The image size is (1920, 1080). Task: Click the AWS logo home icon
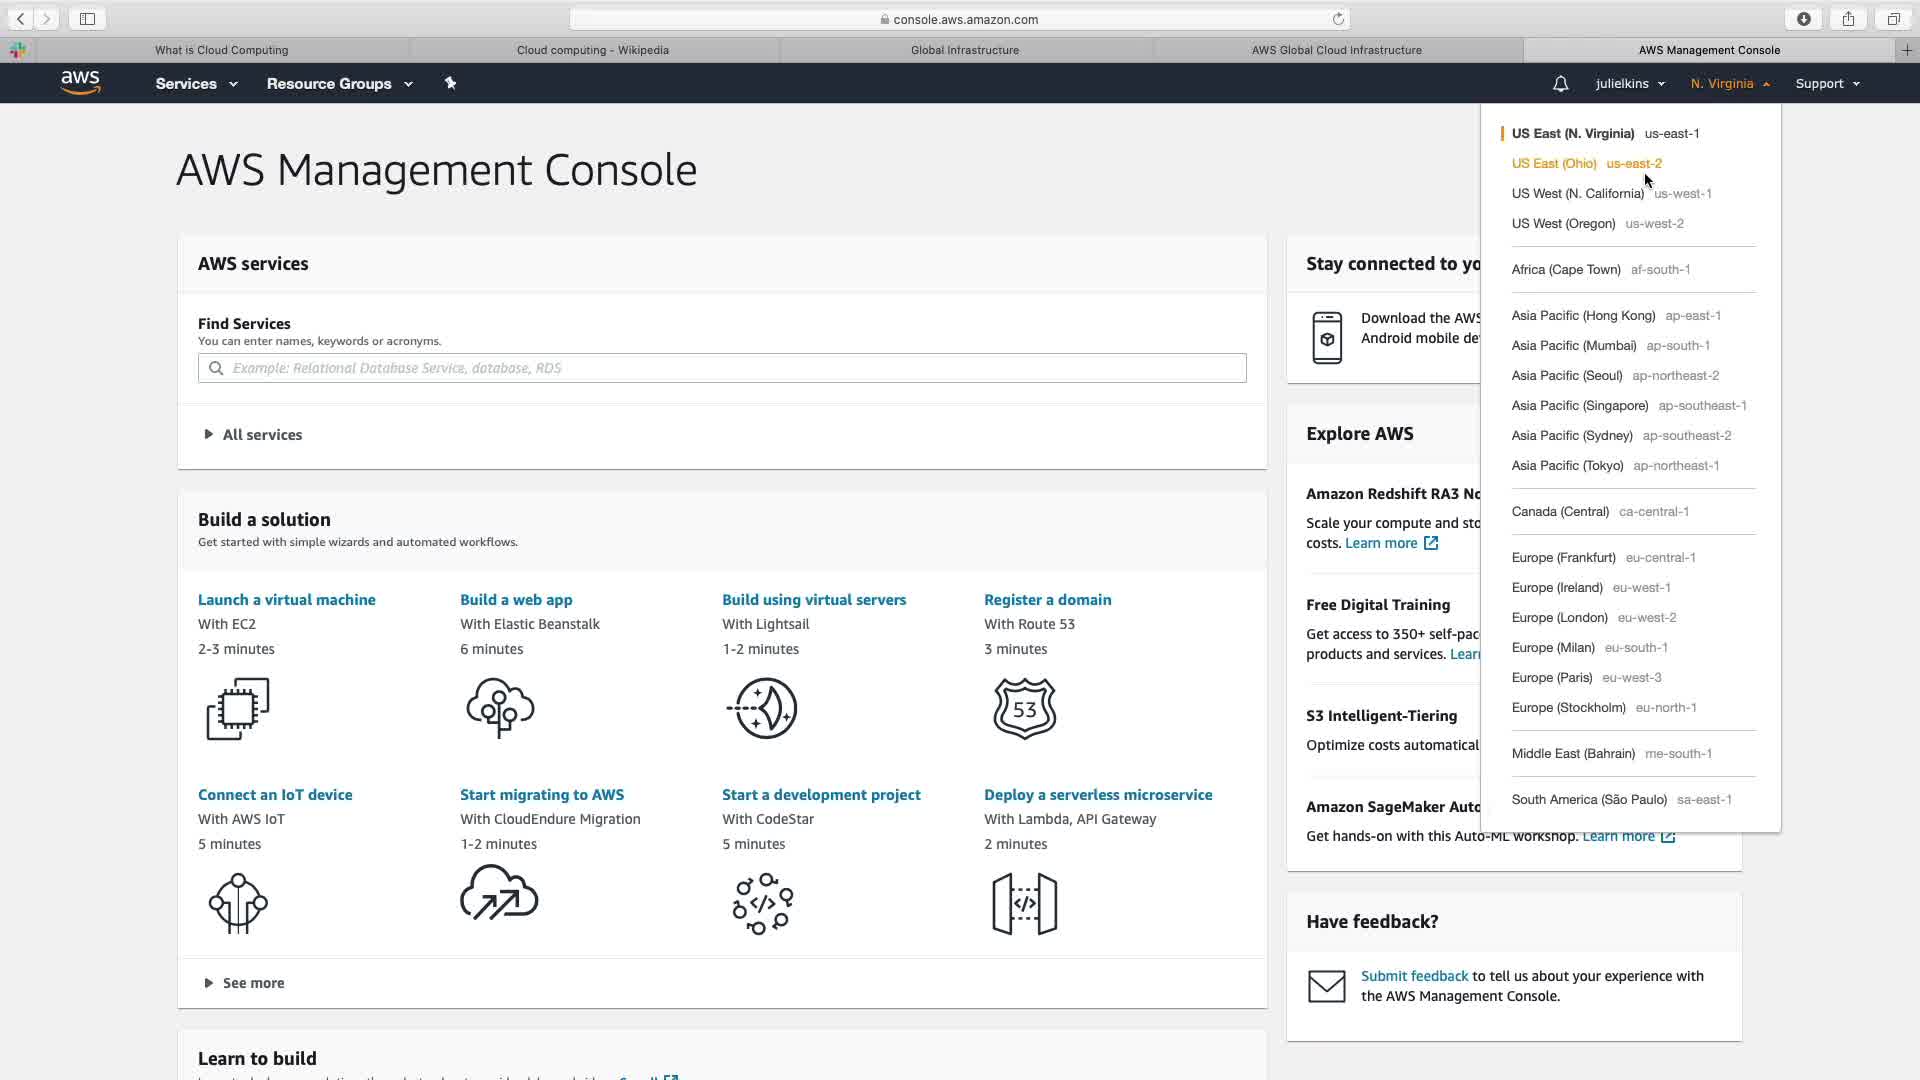pos(80,83)
